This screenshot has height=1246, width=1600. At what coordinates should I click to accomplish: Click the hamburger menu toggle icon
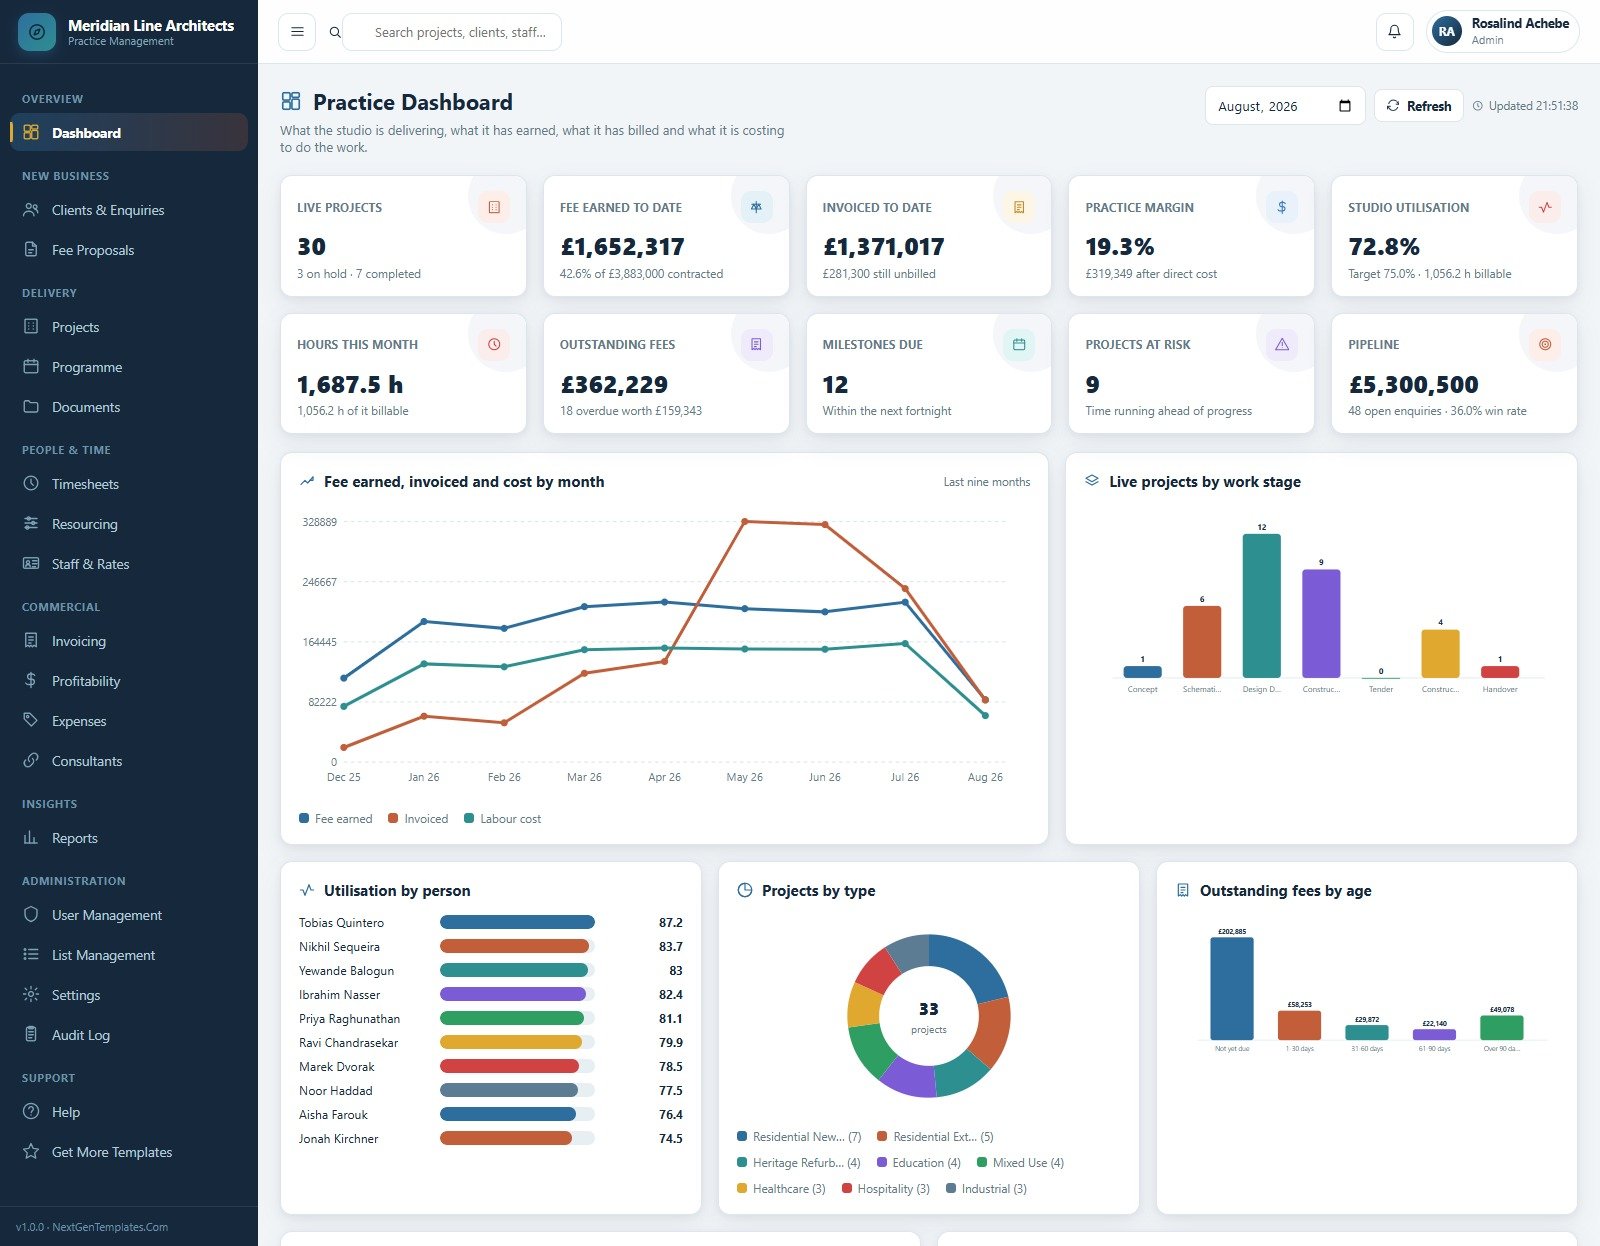tap(297, 32)
